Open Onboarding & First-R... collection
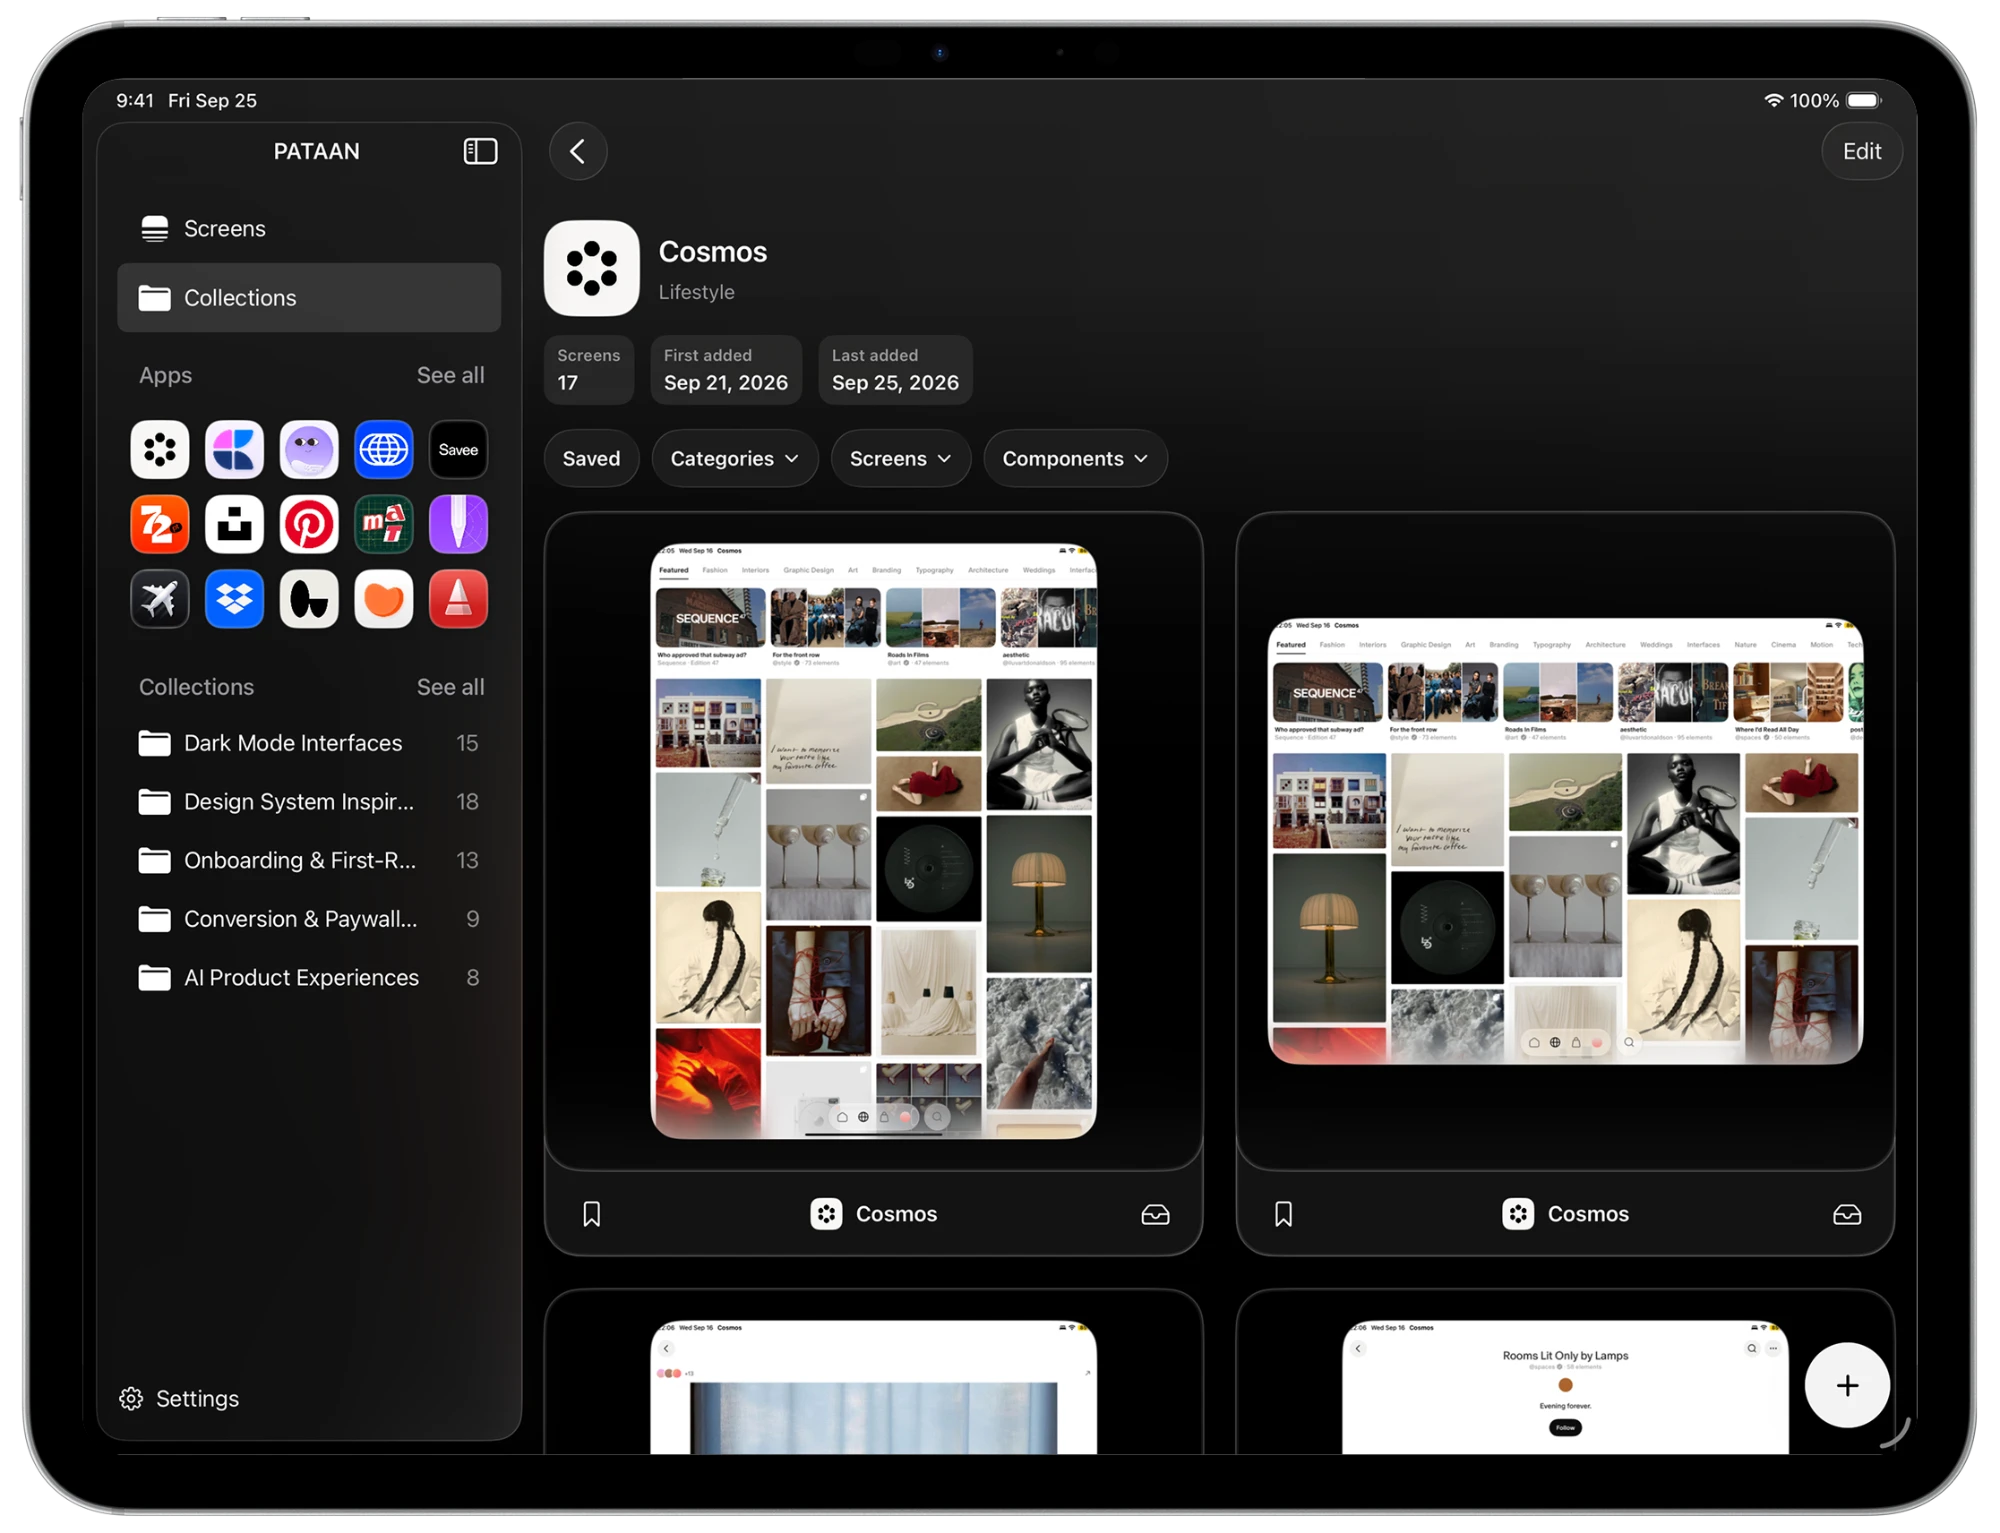This screenshot has height=1533, width=2000. (x=309, y=860)
